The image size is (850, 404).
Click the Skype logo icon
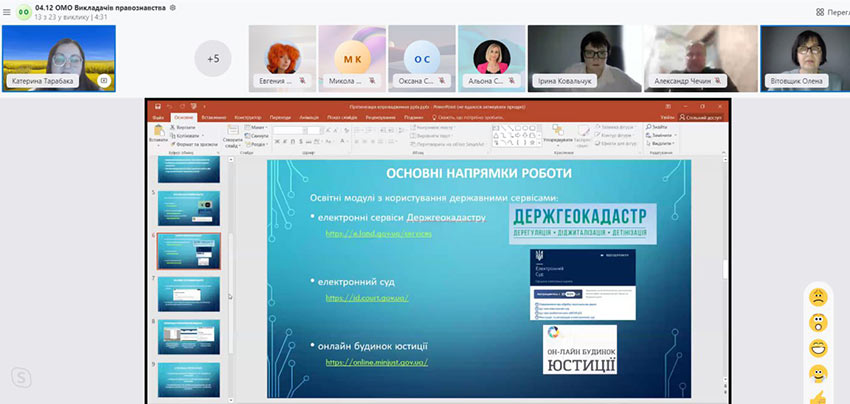pos(20,376)
